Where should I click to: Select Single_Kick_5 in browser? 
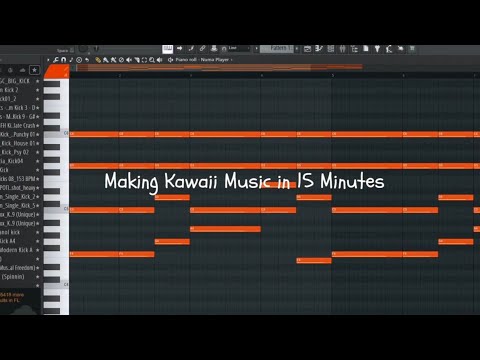(x=19, y=206)
